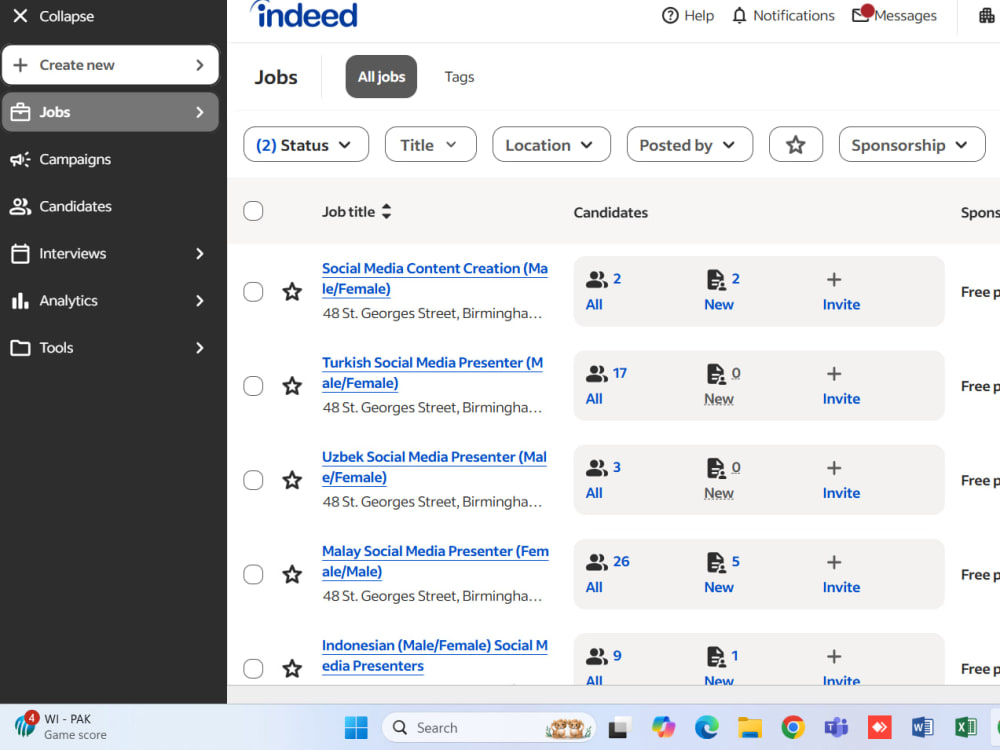Open the Windows Start menu
1000x750 pixels.
click(x=356, y=728)
